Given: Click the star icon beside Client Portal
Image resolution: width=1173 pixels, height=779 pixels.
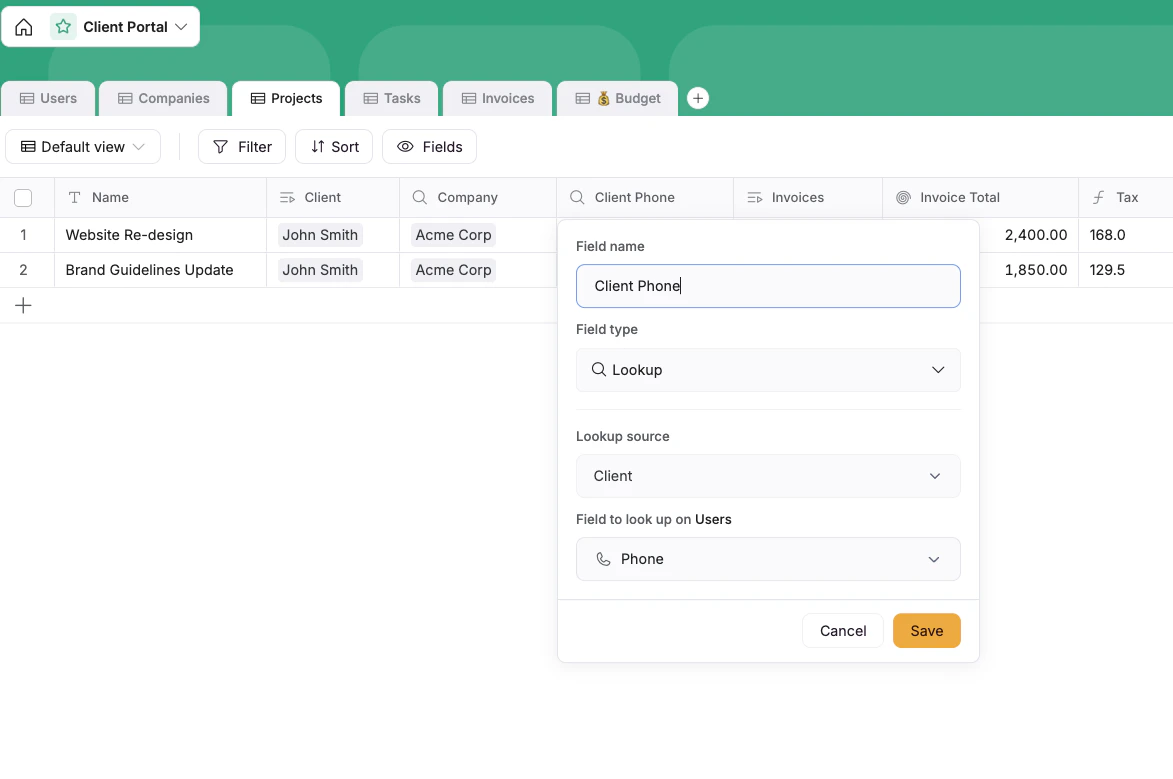Looking at the screenshot, I should coord(64,27).
